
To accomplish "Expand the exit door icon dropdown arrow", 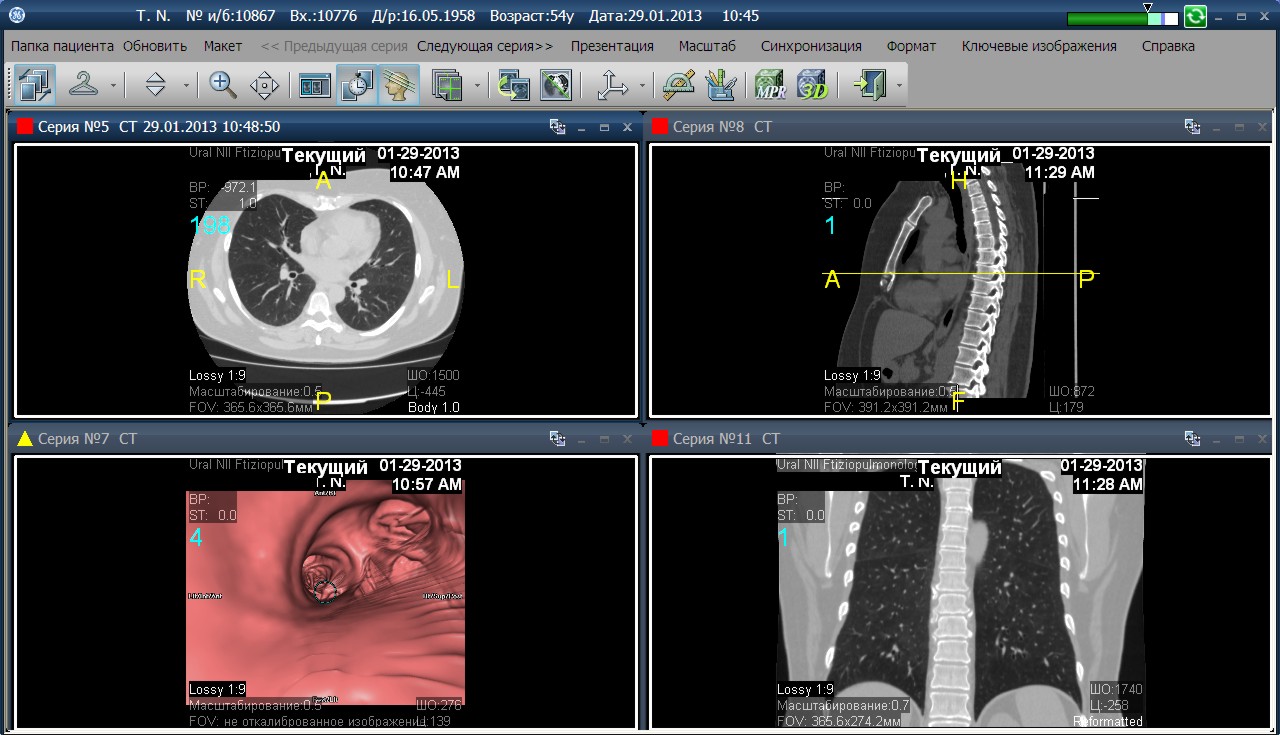I will [x=900, y=86].
